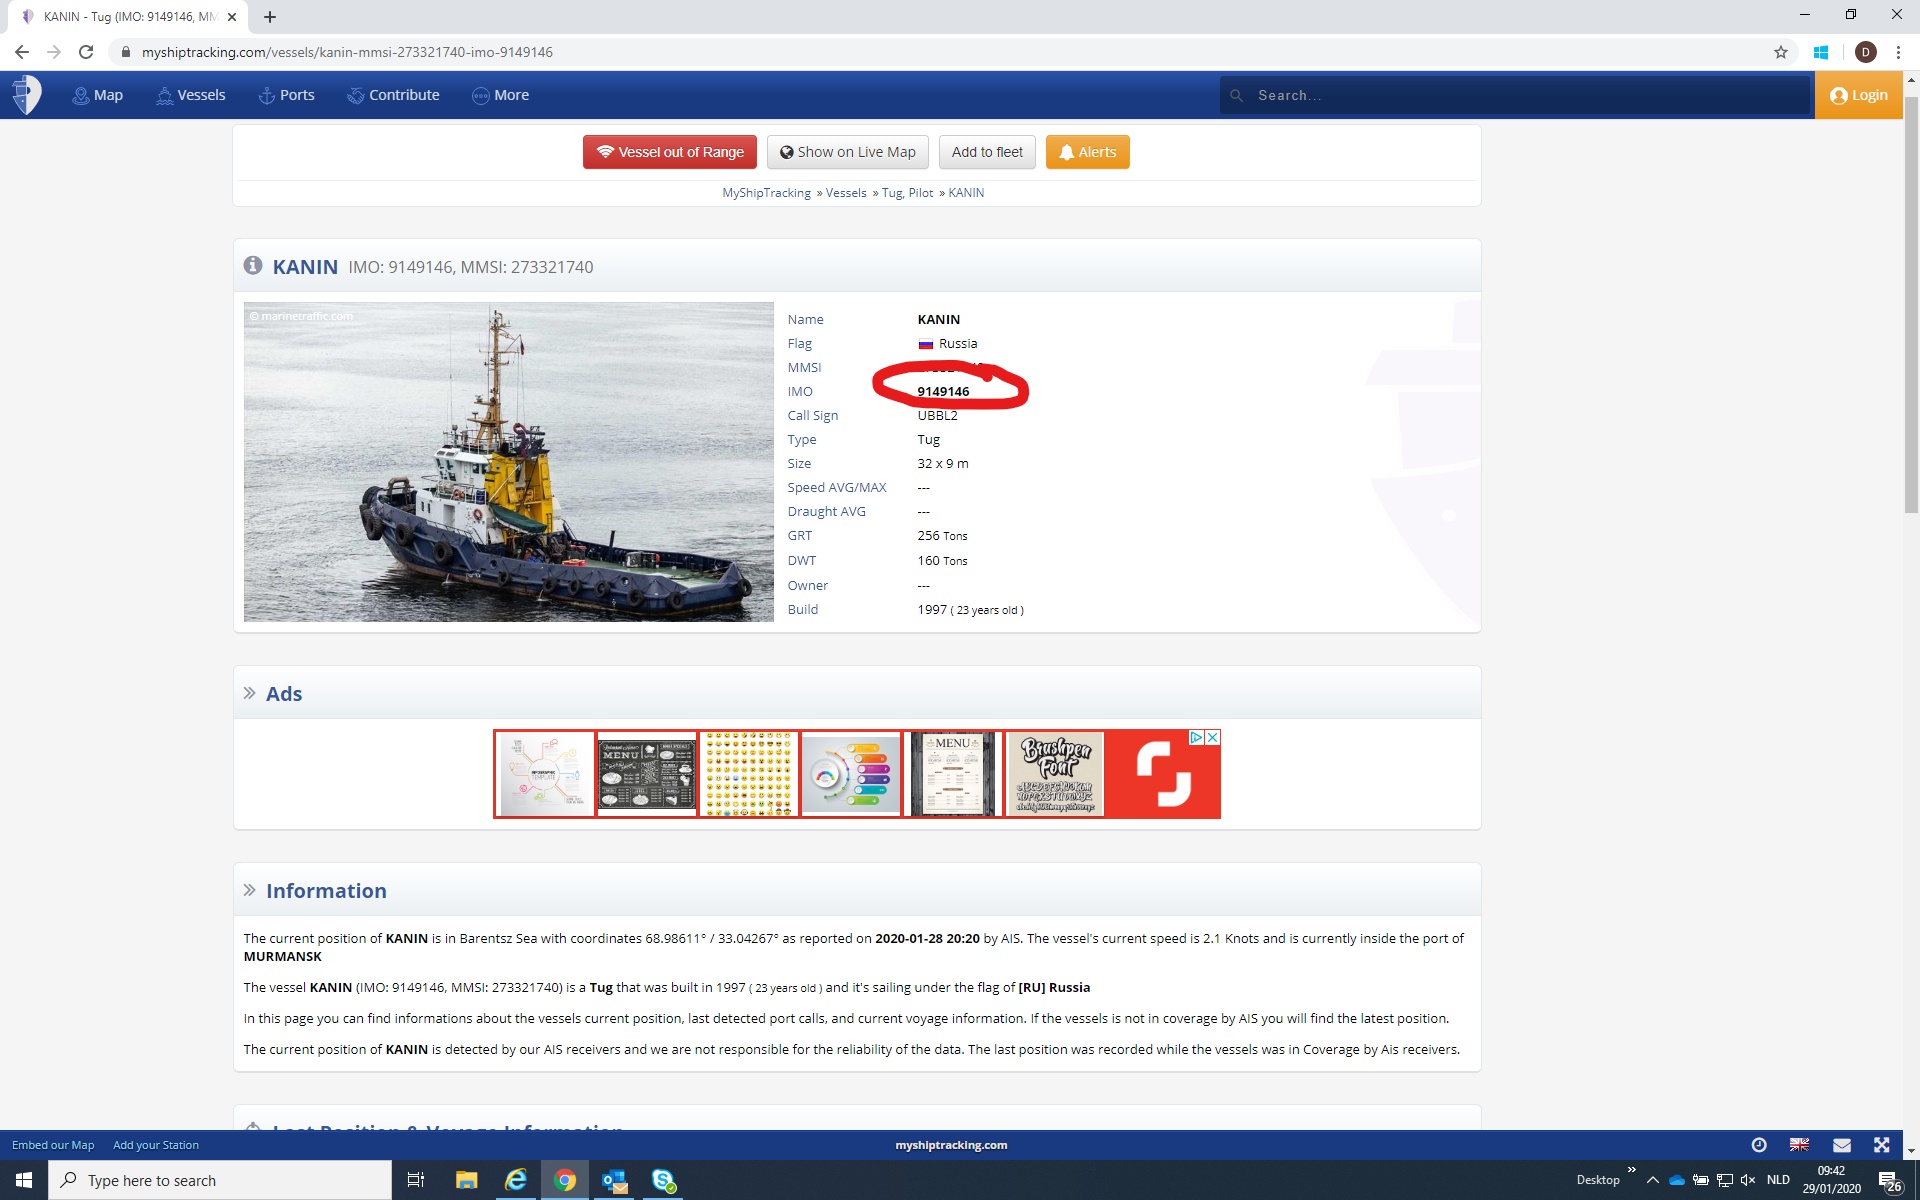Toggle fullscreen with the expand arrows icon
The image size is (1920, 1200).
[x=1881, y=1145]
